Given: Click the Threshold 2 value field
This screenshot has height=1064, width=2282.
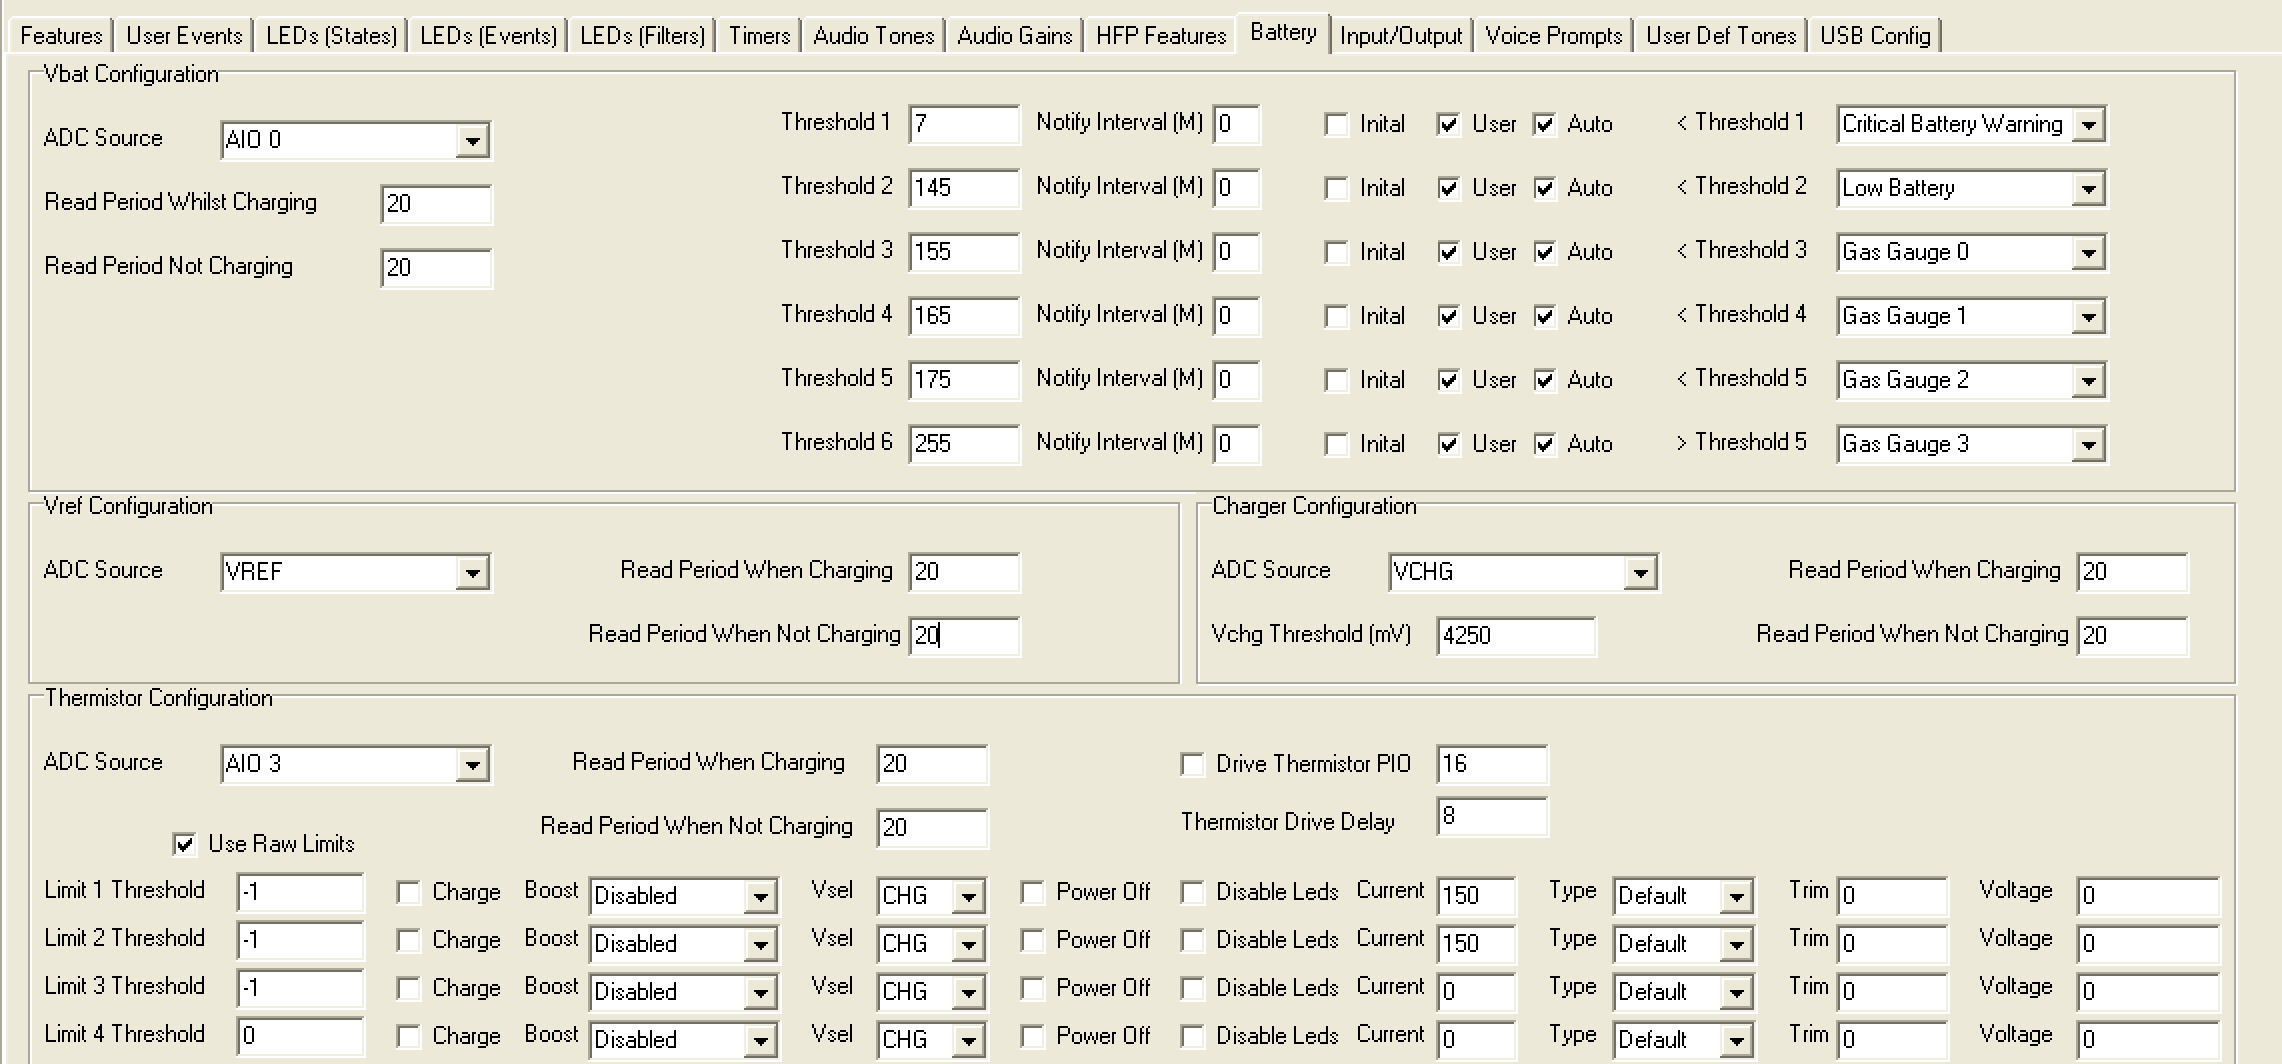Looking at the screenshot, I should 962,188.
